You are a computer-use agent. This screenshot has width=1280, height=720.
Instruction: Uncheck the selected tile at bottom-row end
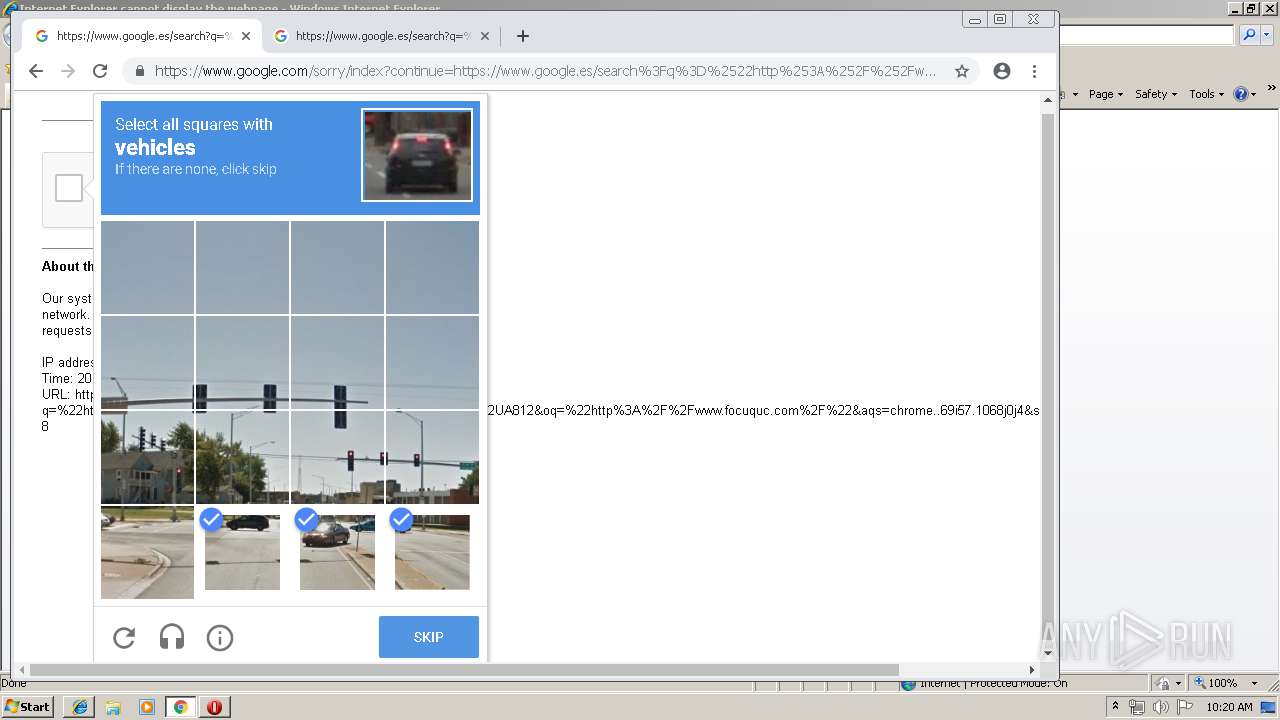(x=432, y=552)
